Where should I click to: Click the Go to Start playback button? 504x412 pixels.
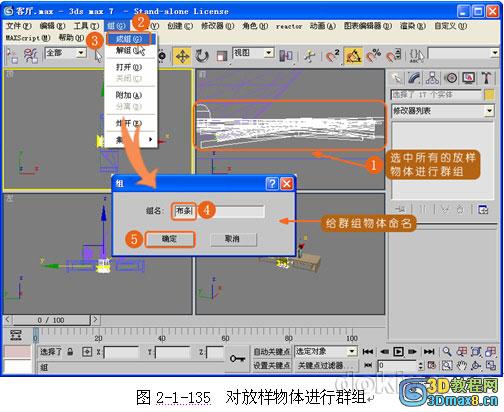pyautogui.click(x=368, y=351)
